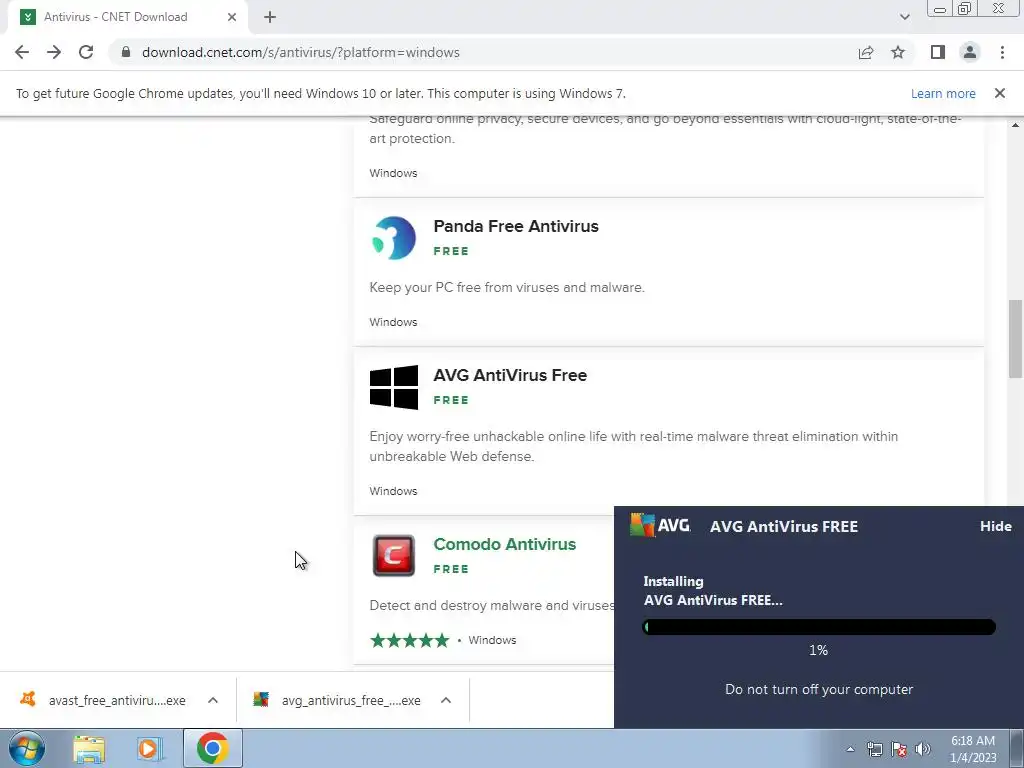Click the FREE label under Panda Free Antivirus

tap(451, 251)
